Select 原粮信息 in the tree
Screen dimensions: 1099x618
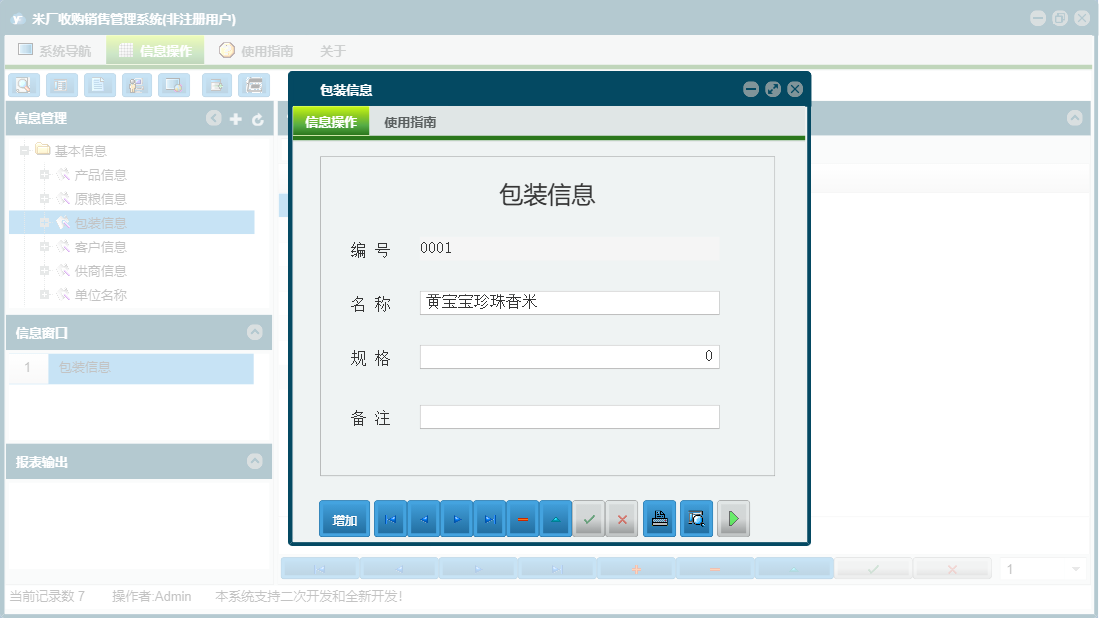[x=100, y=199]
